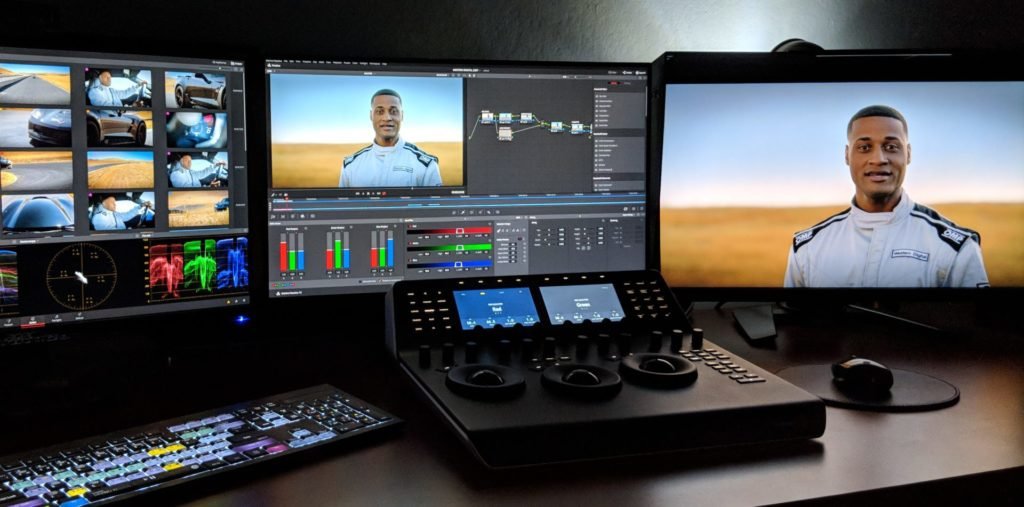
Task: Adjust the red qualifier range slider handle
Action: [458, 231]
